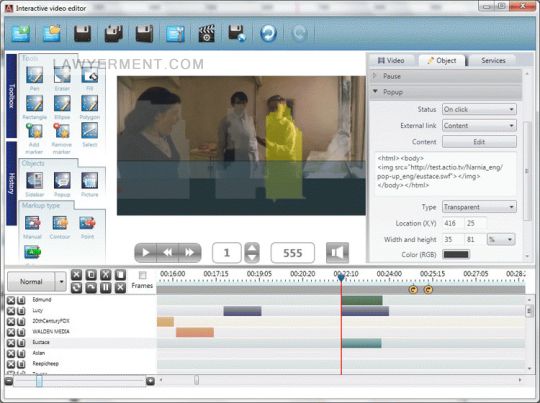540x403 pixels.
Task: Select the green Edmund clip on the timeline
Action: pos(362,300)
